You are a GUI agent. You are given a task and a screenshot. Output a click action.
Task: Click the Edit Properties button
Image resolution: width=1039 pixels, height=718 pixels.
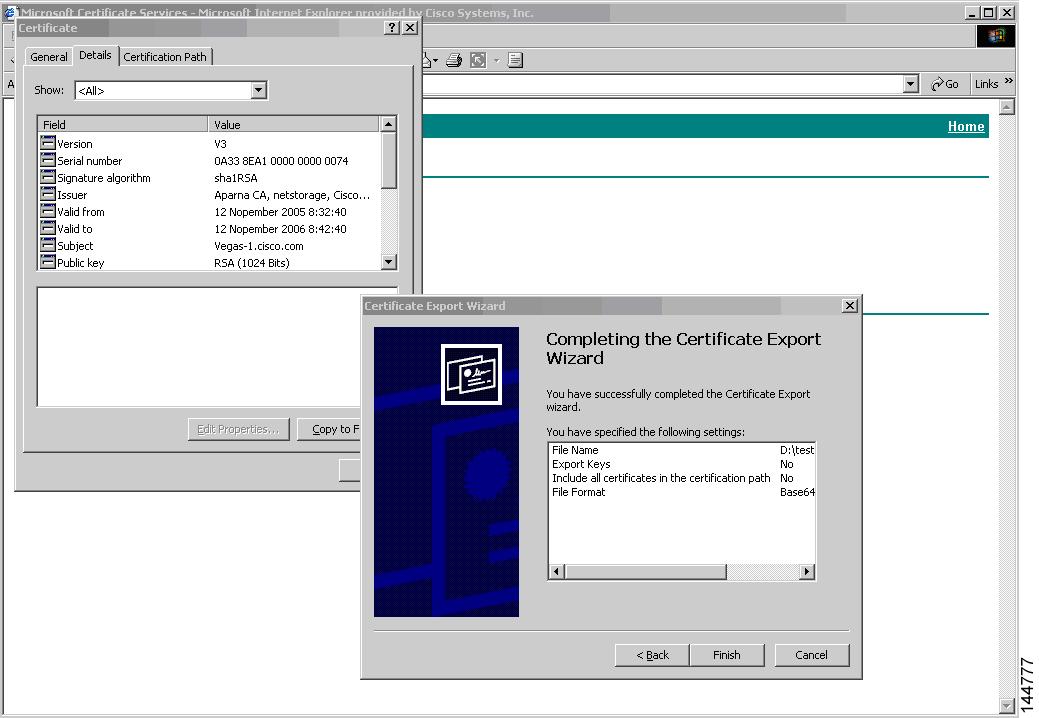point(239,429)
